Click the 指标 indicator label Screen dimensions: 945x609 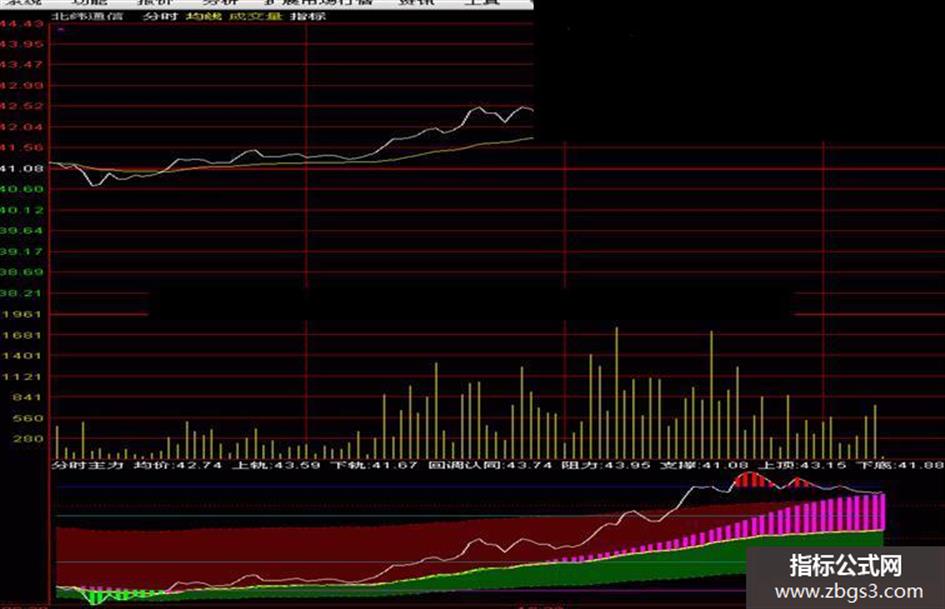(x=308, y=16)
